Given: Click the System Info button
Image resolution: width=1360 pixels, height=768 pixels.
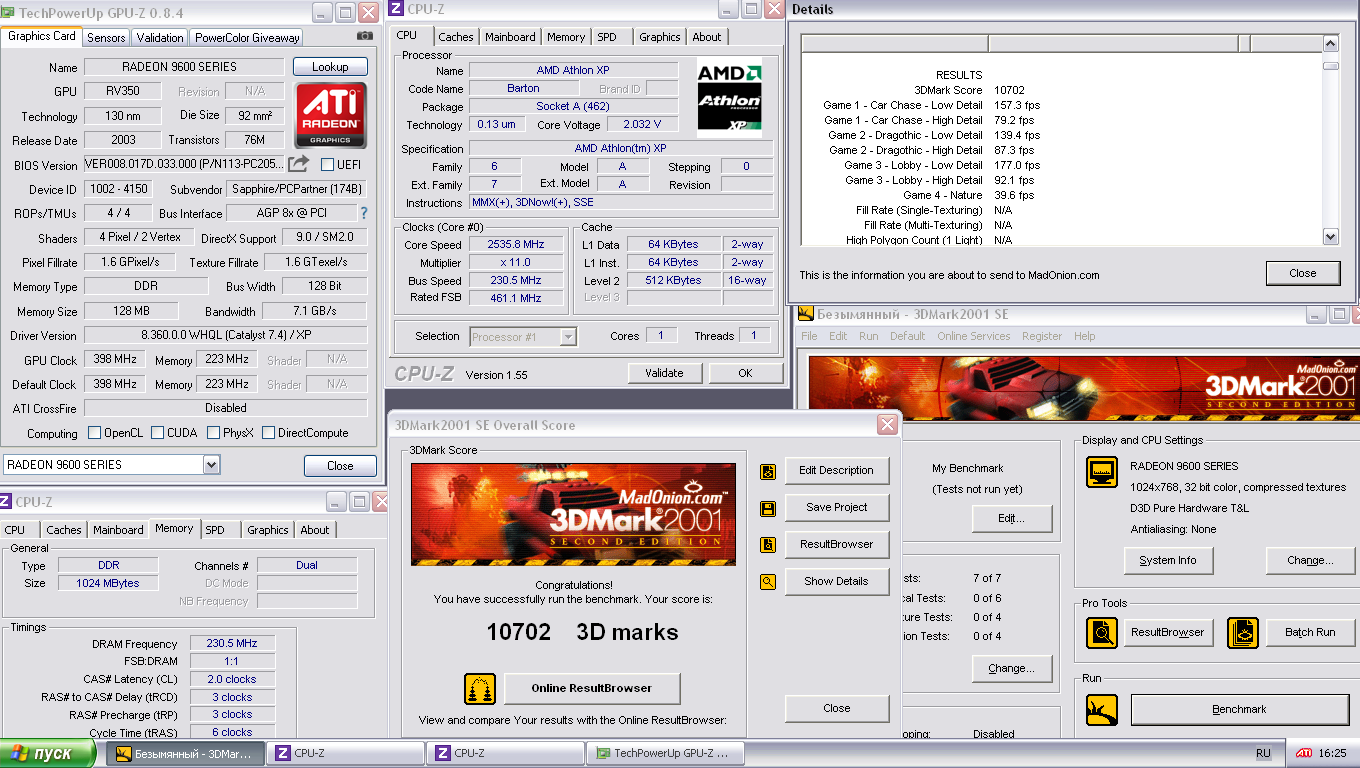Looking at the screenshot, I should [x=1167, y=560].
